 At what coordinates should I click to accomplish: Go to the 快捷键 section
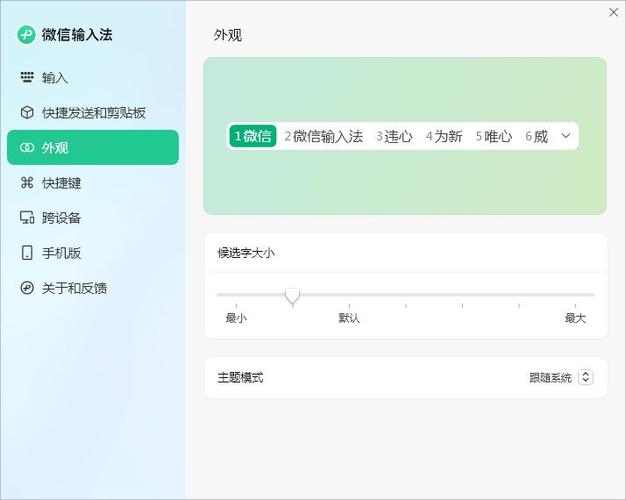click(93, 183)
